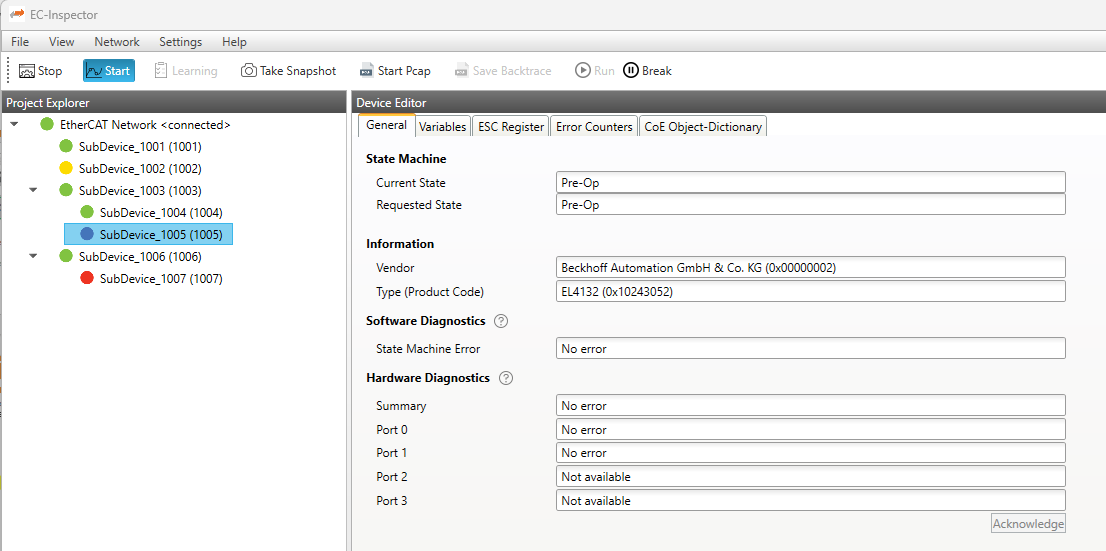This screenshot has height=551, width=1106.
Task: Click the State Machine section heading
Action: tap(406, 159)
